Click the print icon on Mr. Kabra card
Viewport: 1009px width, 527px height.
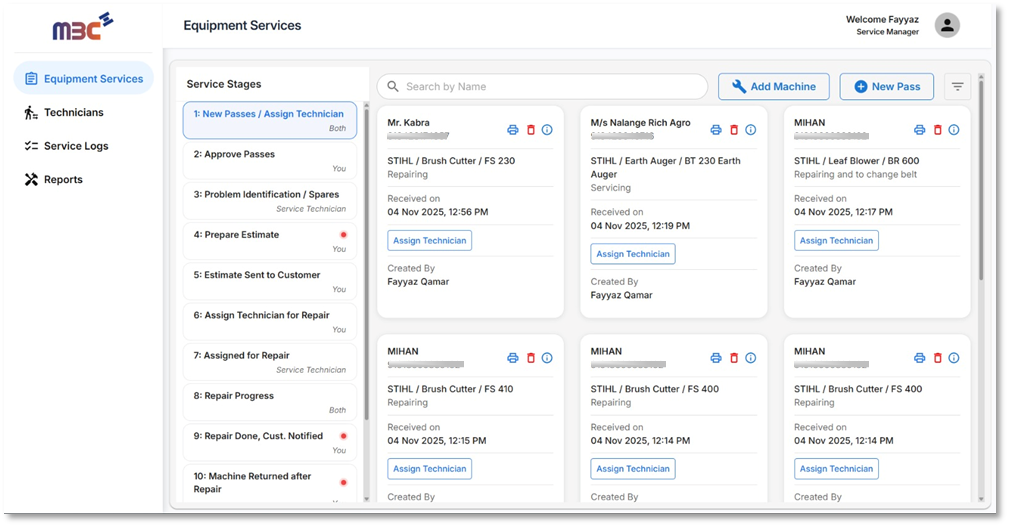tap(513, 130)
